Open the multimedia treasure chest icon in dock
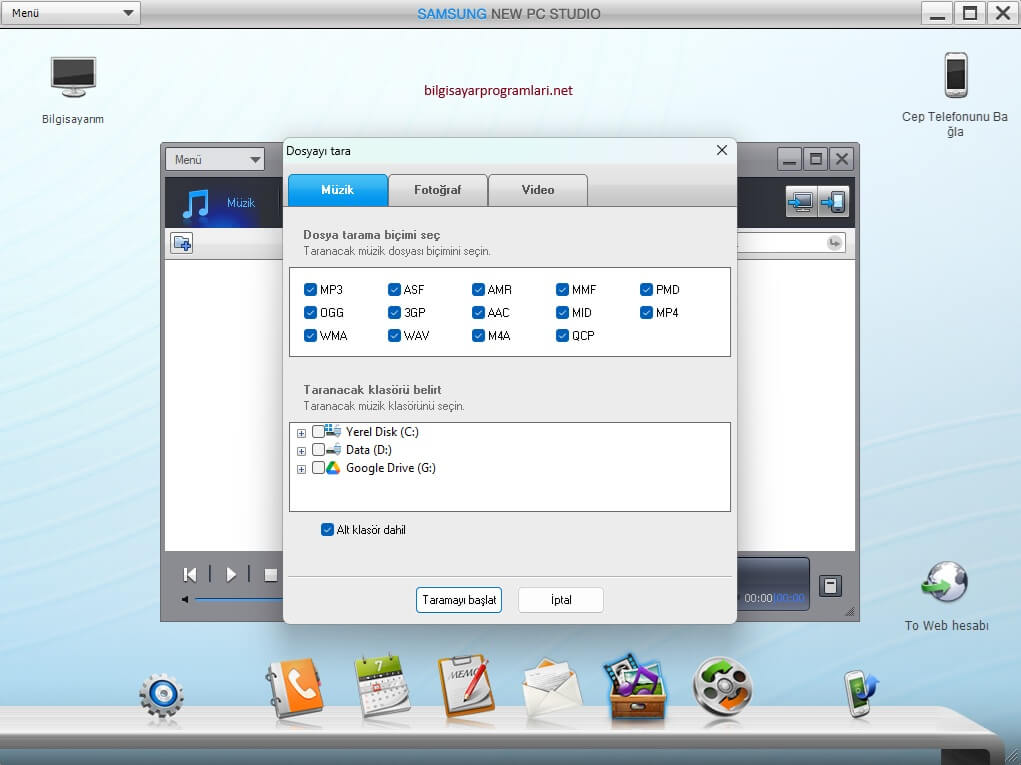The image size is (1021, 765). pyautogui.click(x=637, y=687)
